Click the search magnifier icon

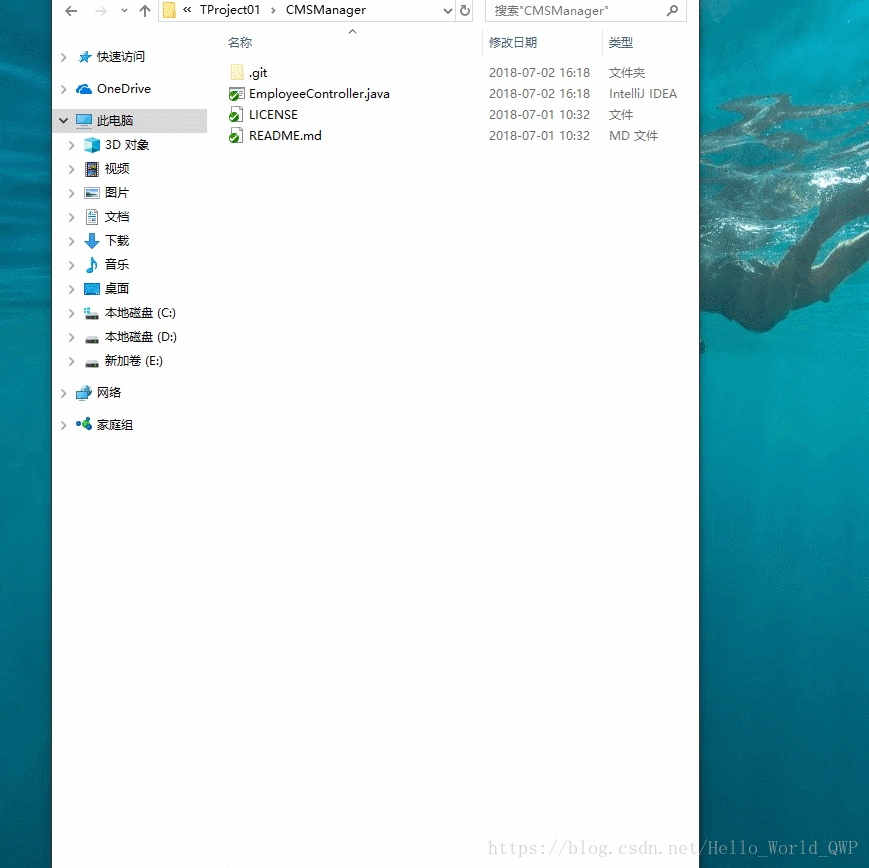[672, 11]
